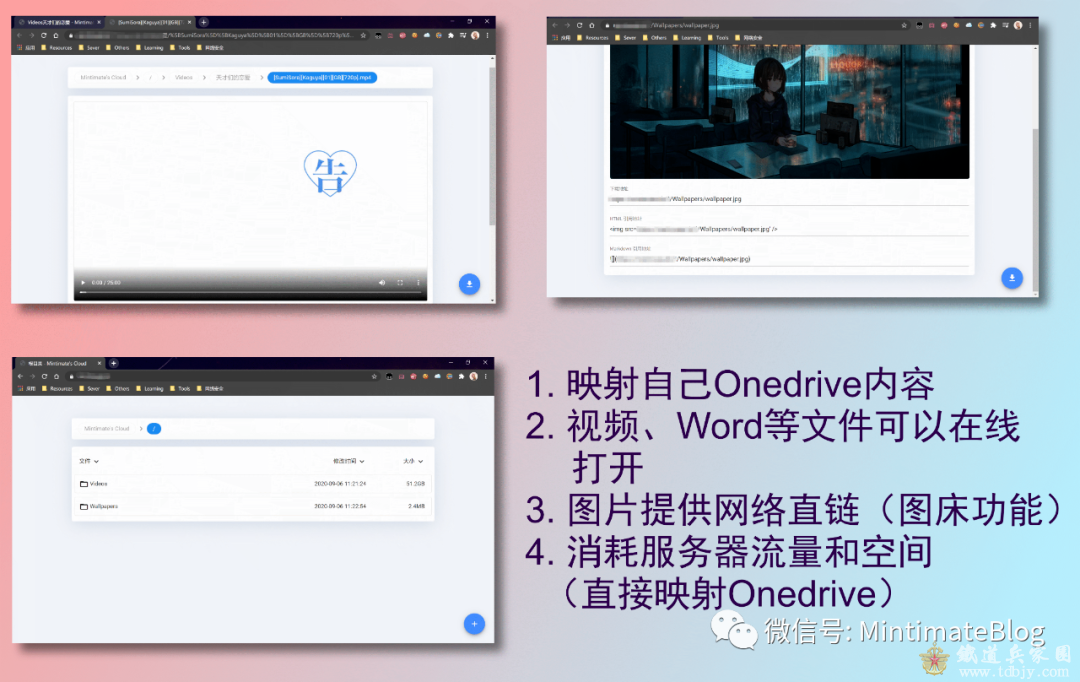
Task: Select the highlighted .mp4 file breadcrumb
Action: (x=322, y=77)
